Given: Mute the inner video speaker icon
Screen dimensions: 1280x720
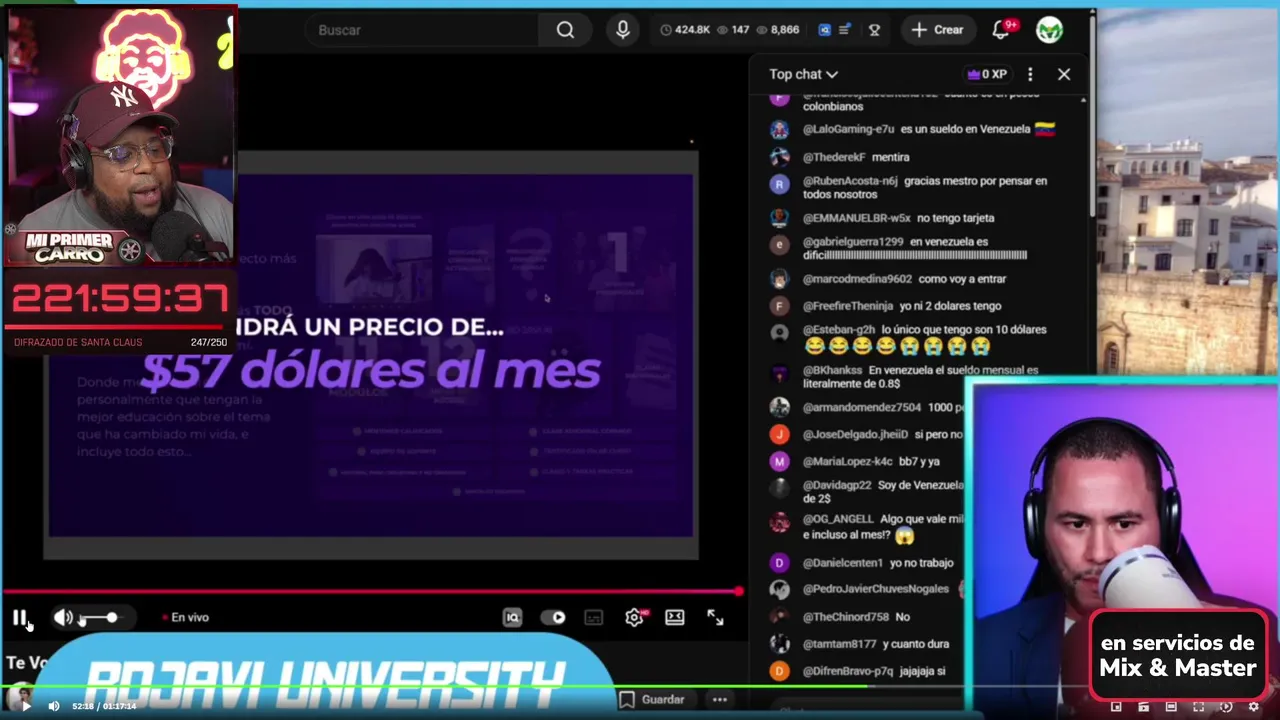Looking at the screenshot, I should [x=62, y=618].
